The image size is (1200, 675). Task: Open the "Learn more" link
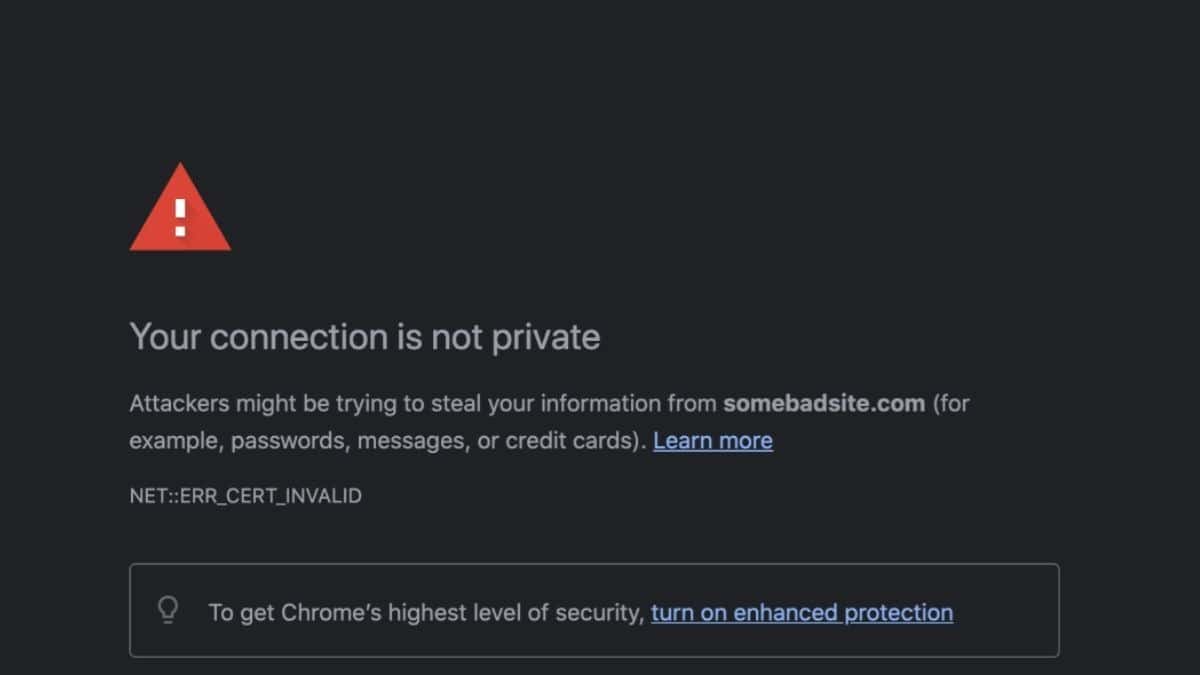(x=712, y=441)
